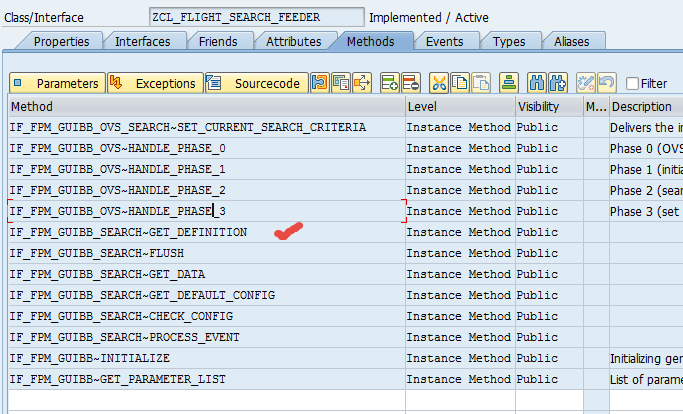Click the Exceptions button
683x414 pixels.
click(x=154, y=83)
